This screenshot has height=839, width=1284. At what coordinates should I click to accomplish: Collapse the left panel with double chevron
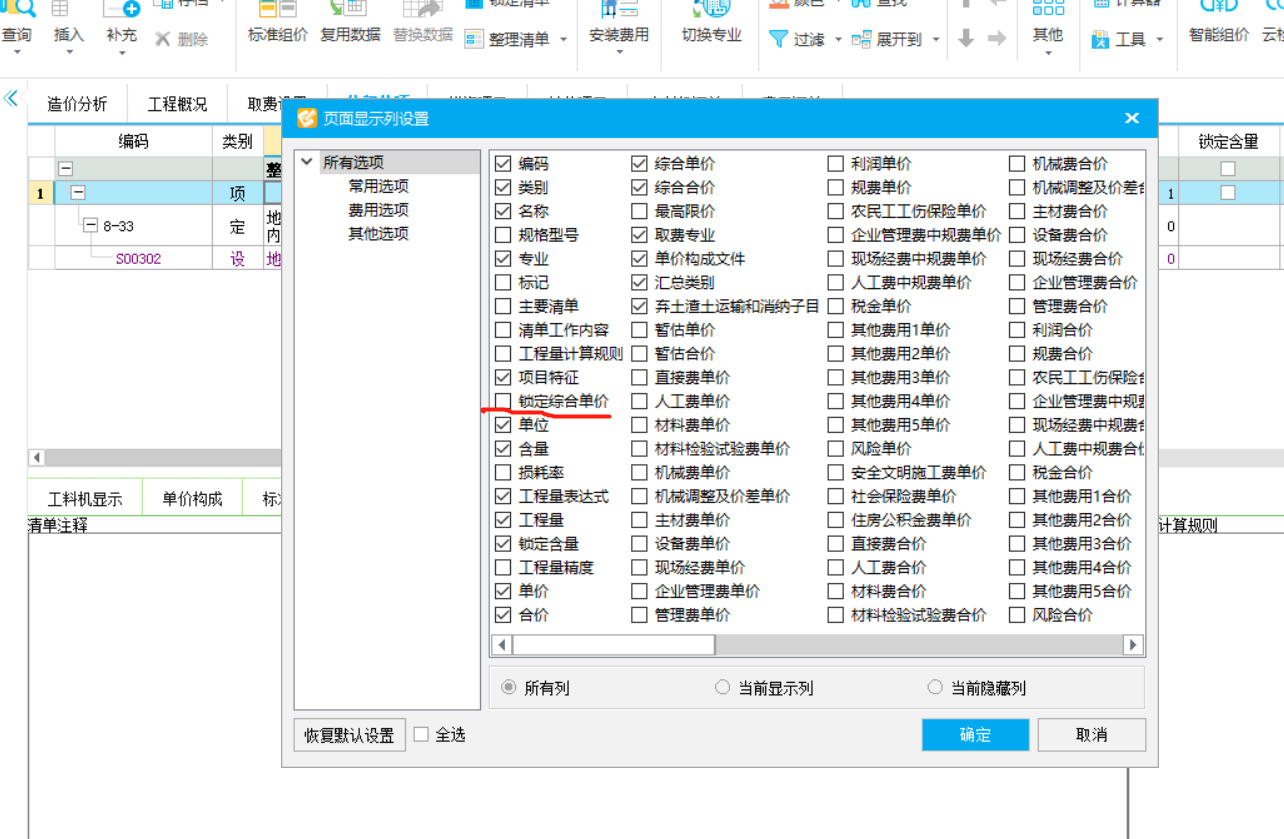[11, 98]
